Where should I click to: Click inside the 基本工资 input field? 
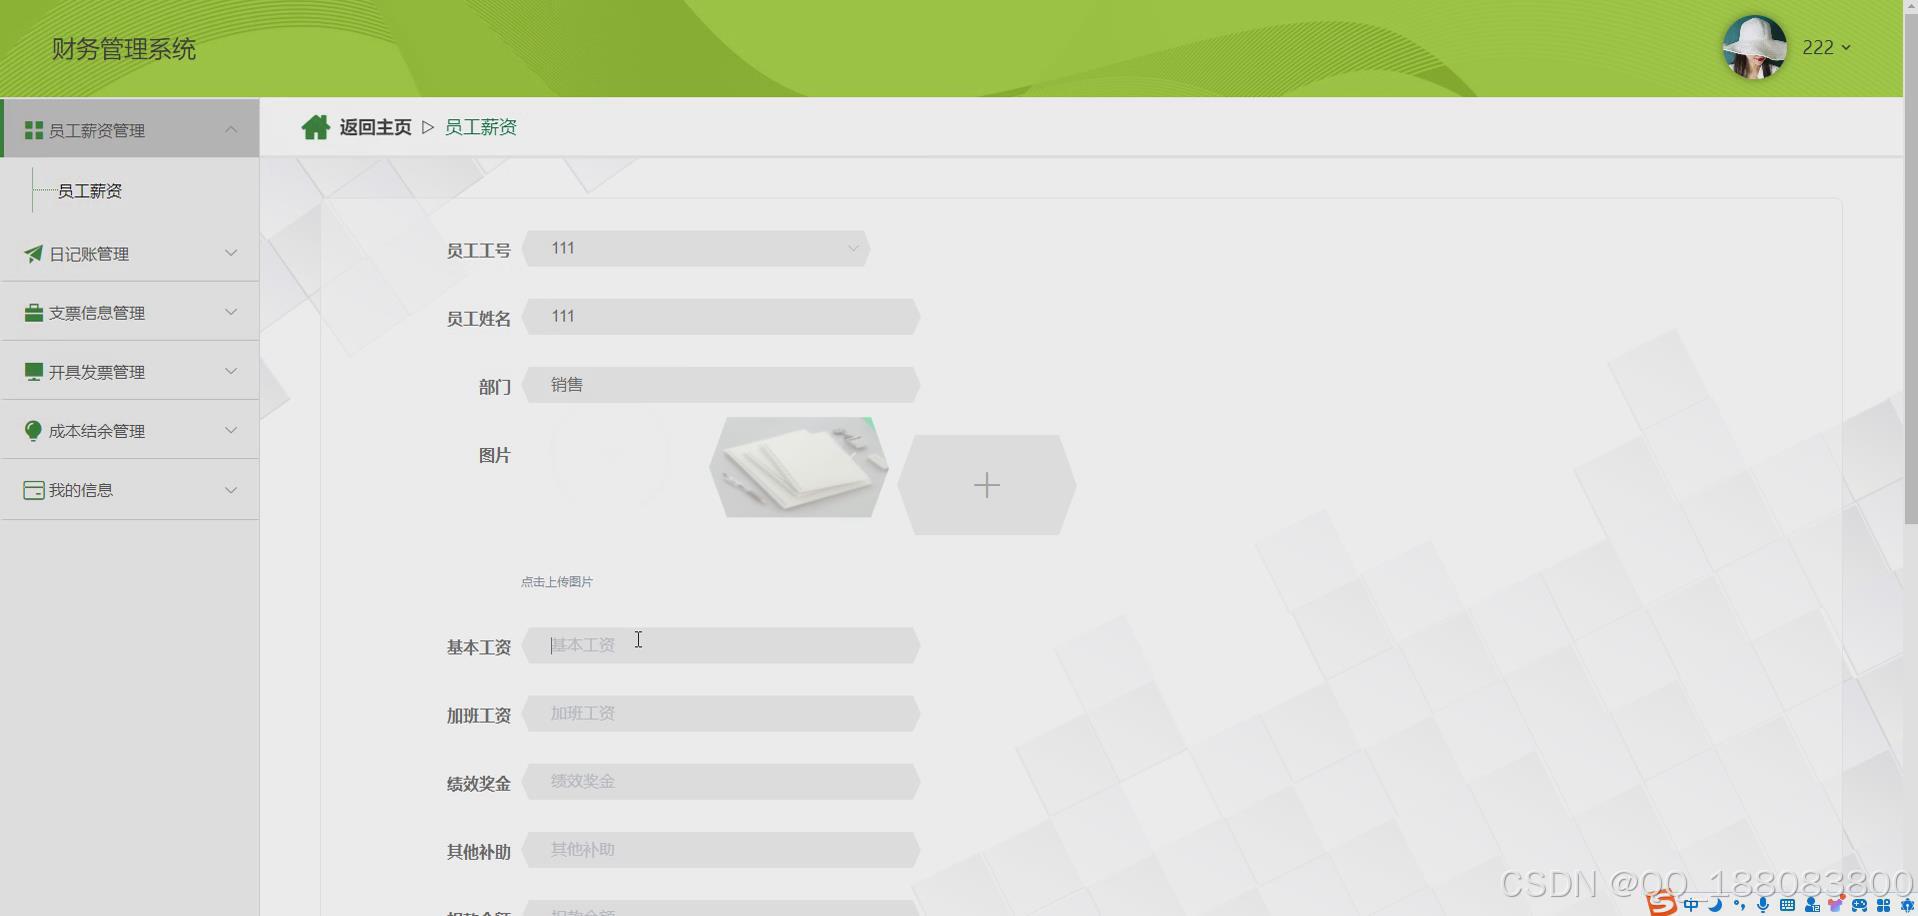pos(722,644)
